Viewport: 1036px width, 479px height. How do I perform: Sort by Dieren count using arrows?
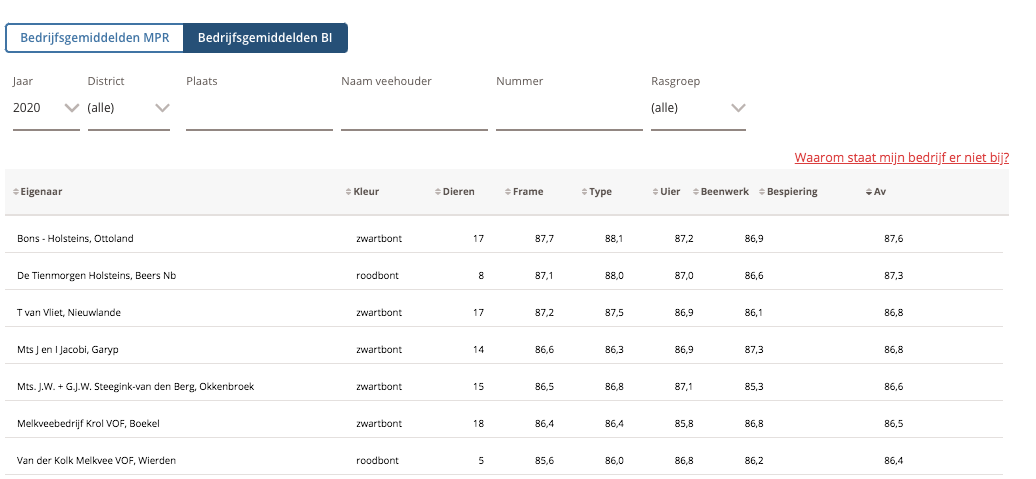[x=438, y=192]
